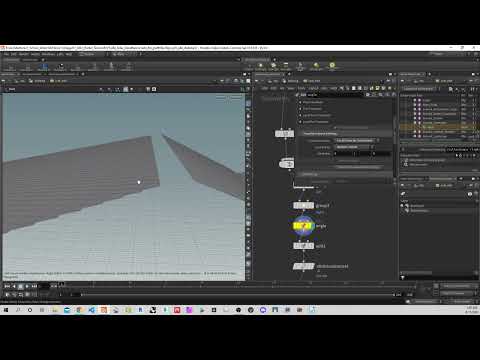This screenshot has height=360, width=480.
Task: Open the Windows menu
Action: 48,54
